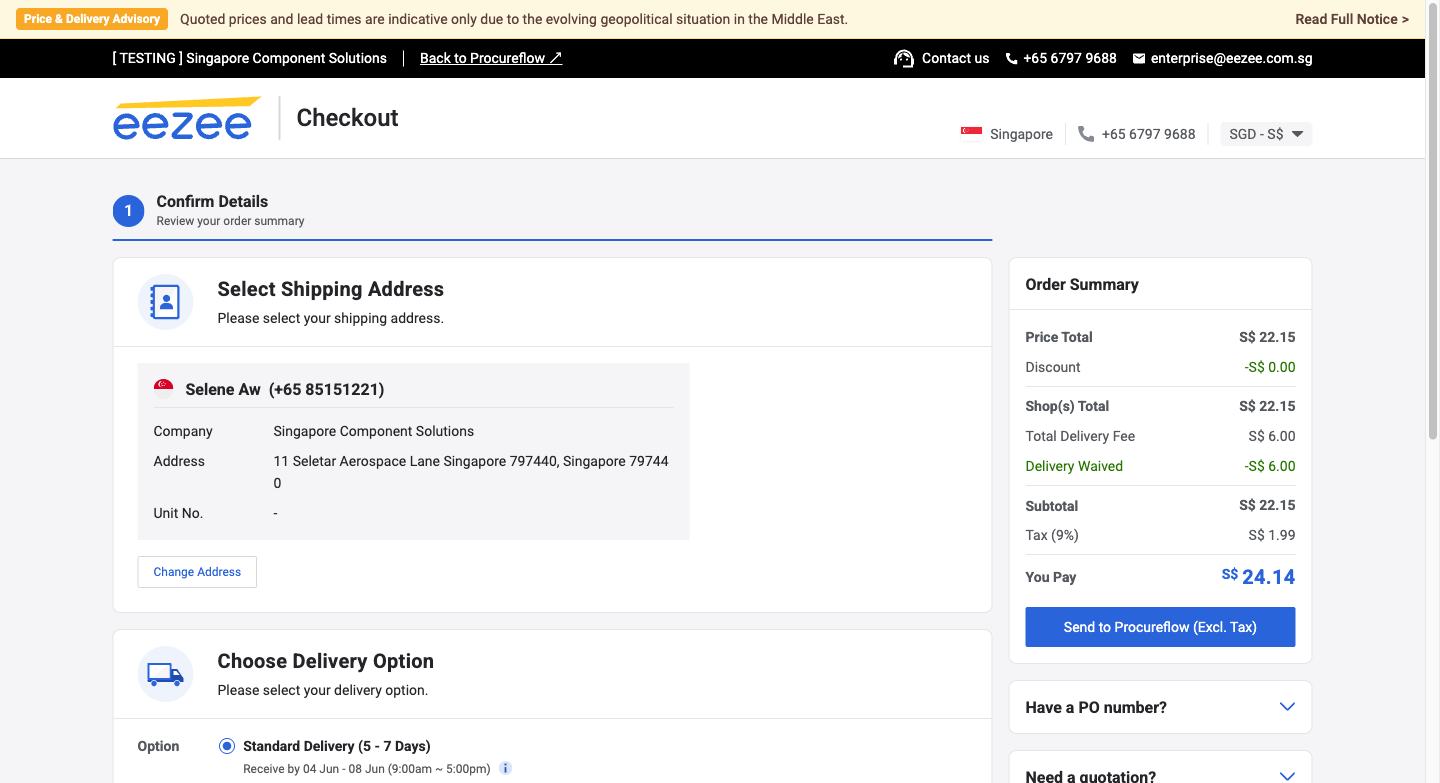Click the address book icon for shipping address
Screen dimensions: 1440x783
click(165, 302)
